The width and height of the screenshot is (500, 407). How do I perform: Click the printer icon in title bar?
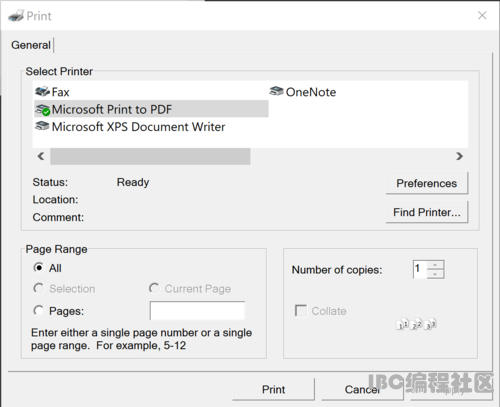[16, 16]
